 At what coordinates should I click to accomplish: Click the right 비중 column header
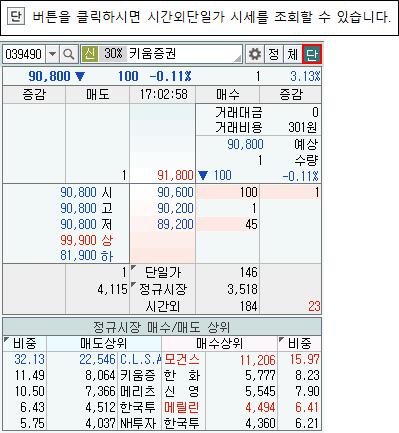(x=299, y=343)
